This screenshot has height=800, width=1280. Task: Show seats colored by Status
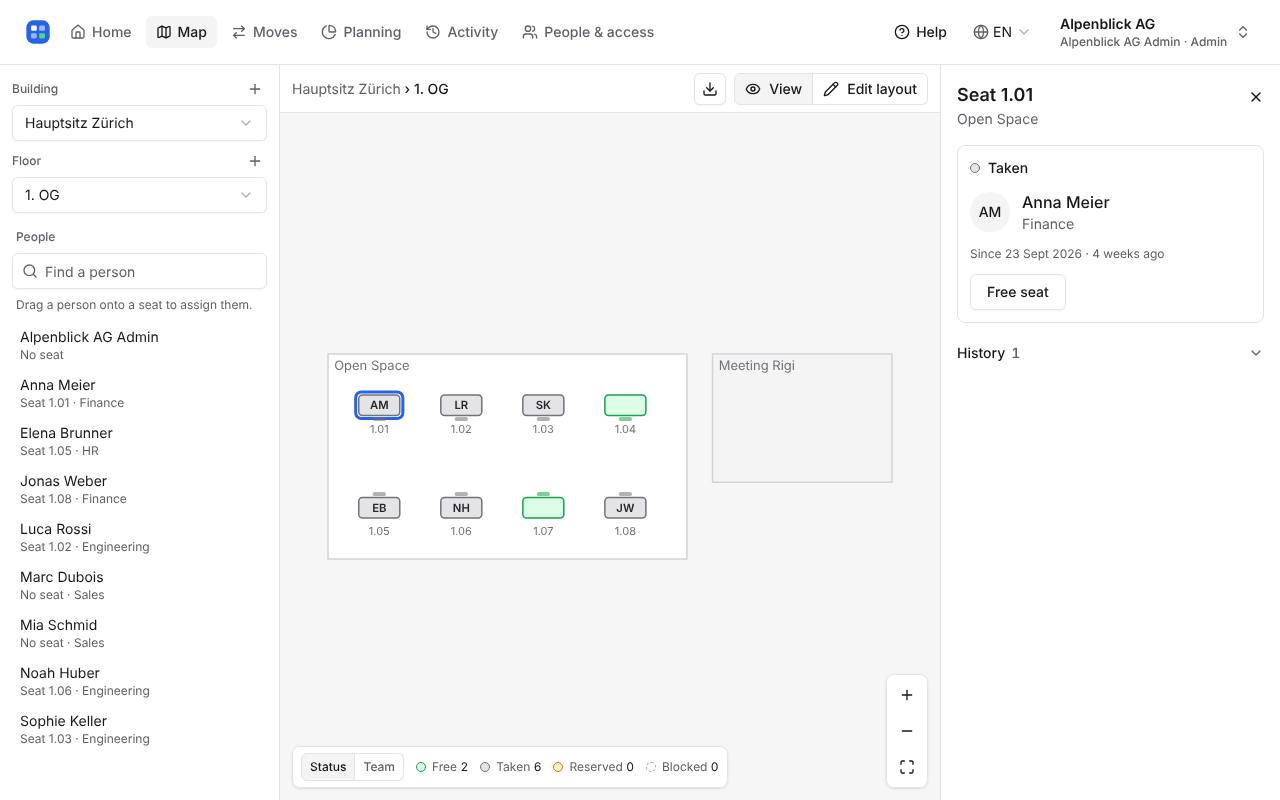328,767
